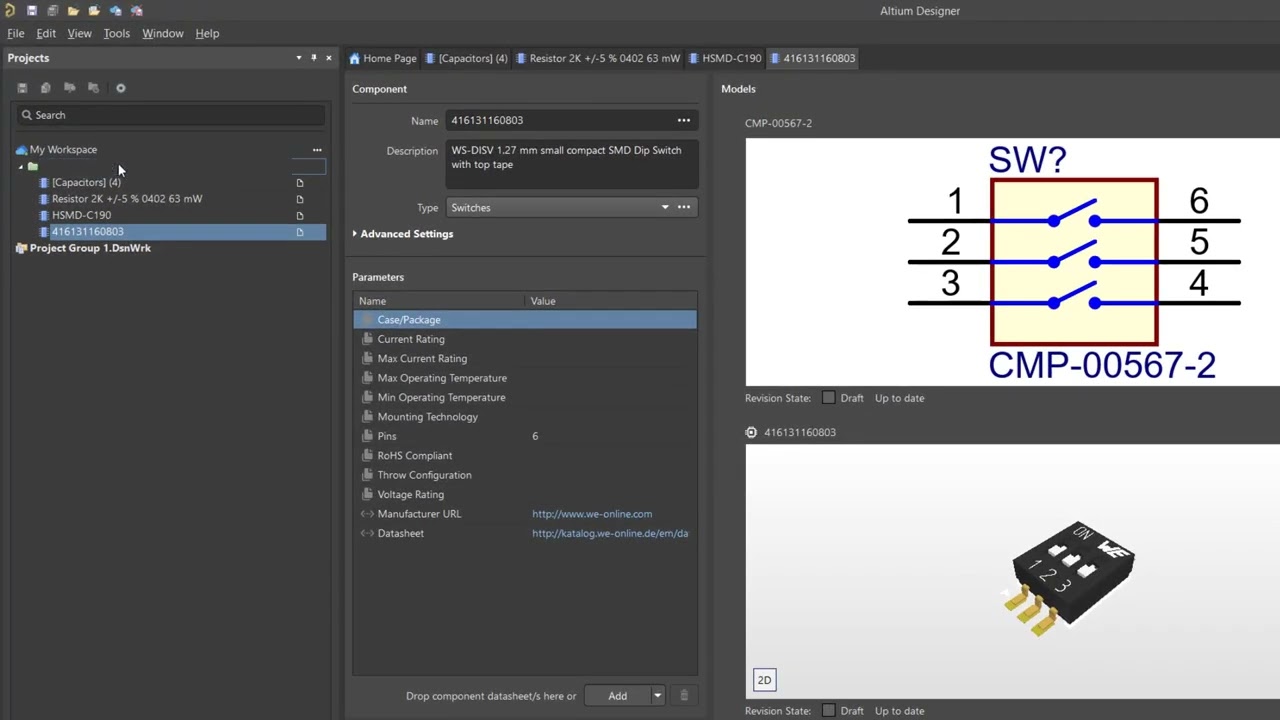Open the Type Switches dropdown

click(664, 208)
